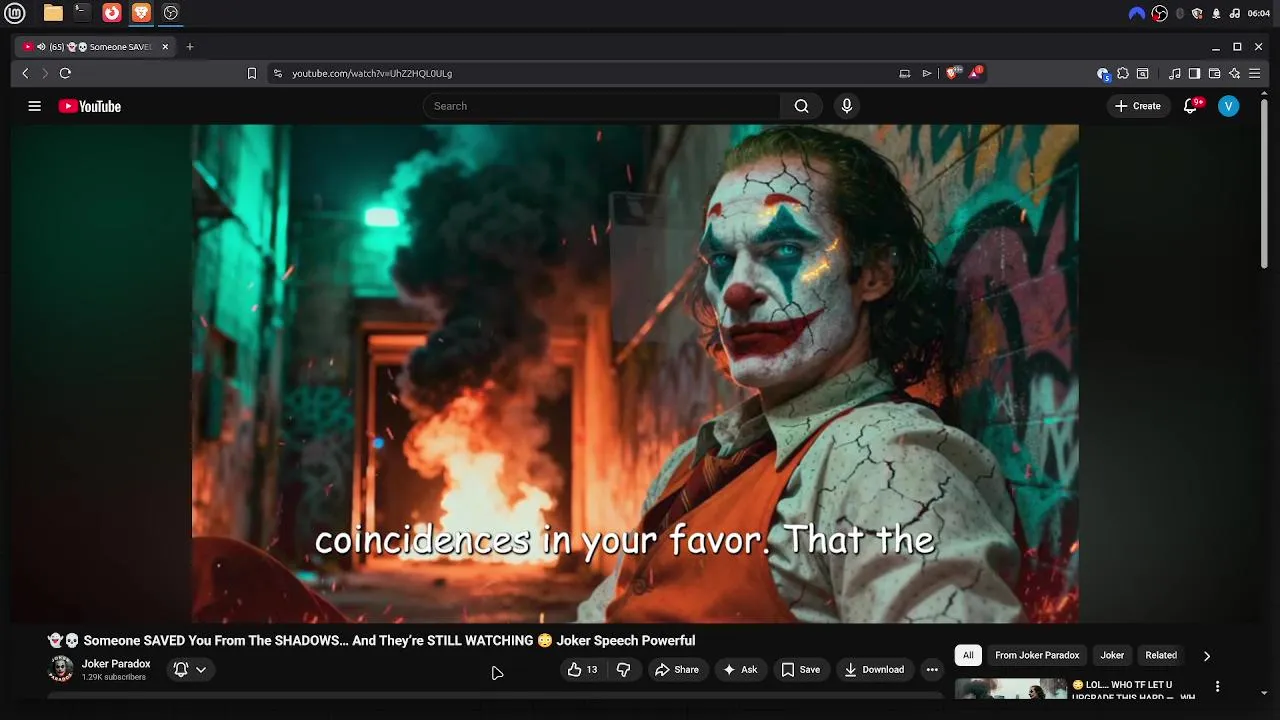The height and width of the screenshot is (720, 1280).
Task: Open Brave Rewards triangle icon
Action: tap(976, 73)
